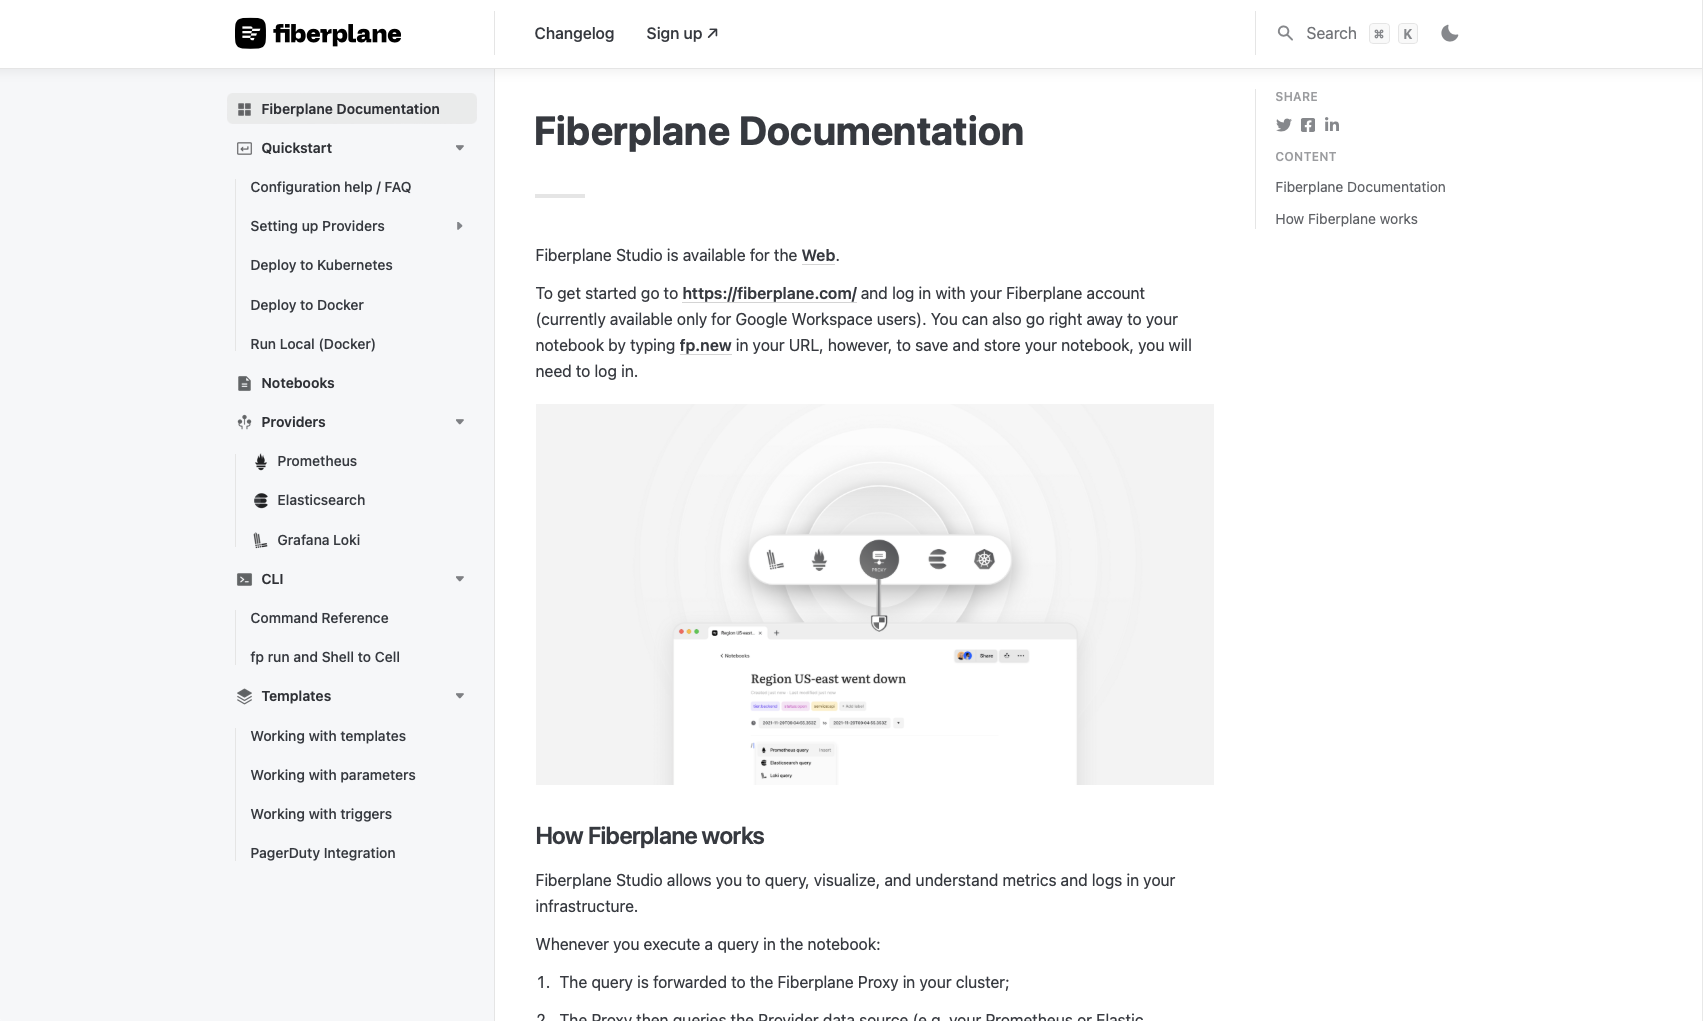Open the Grafana Loki page
The image size is (1703, 1021).
click(x=318, y=540)
